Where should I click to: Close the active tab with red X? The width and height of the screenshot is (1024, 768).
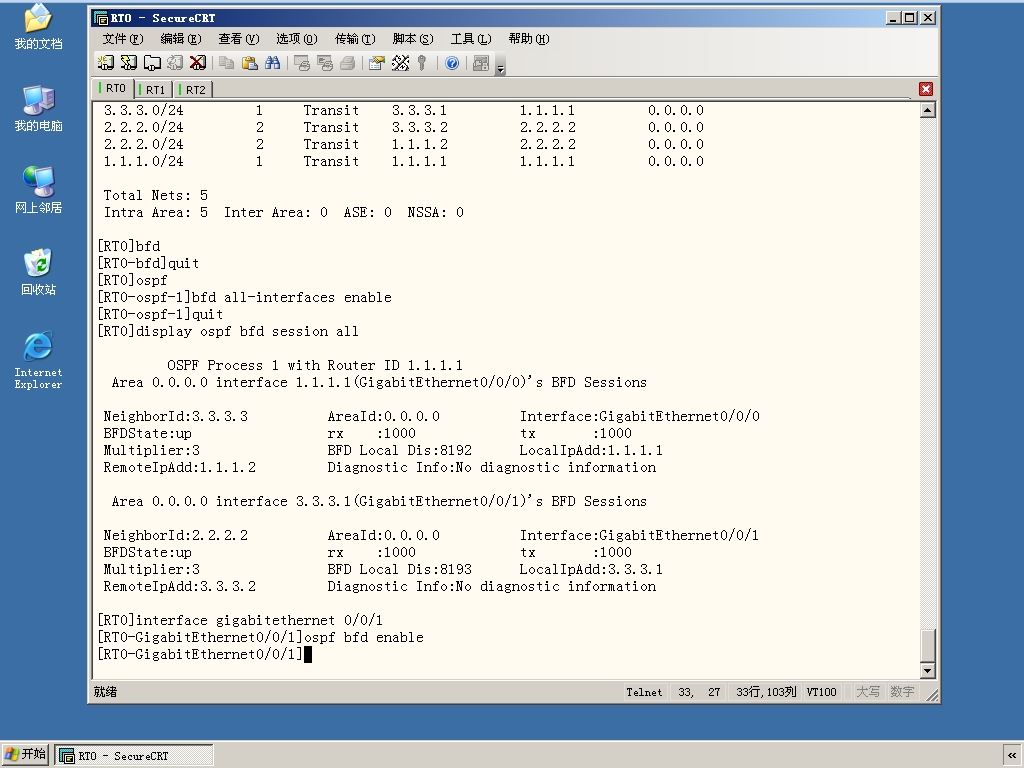pos(925,89)
